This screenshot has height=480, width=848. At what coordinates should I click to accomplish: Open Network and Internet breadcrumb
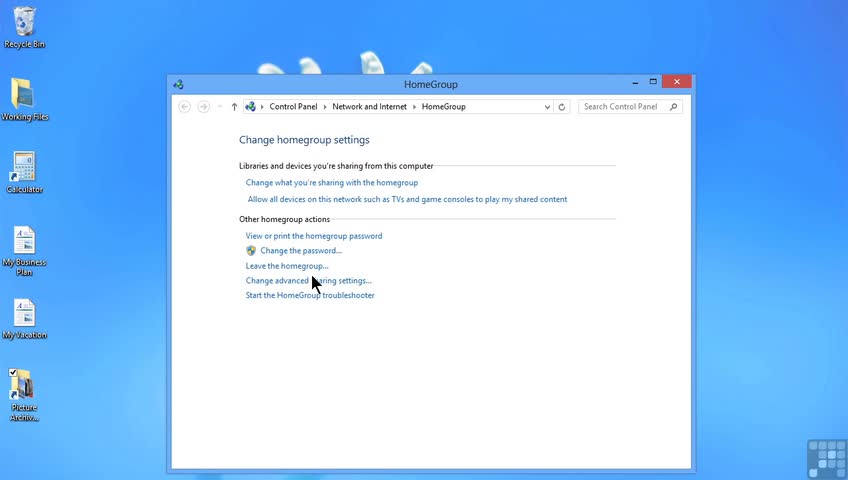(x=369, y=106)
